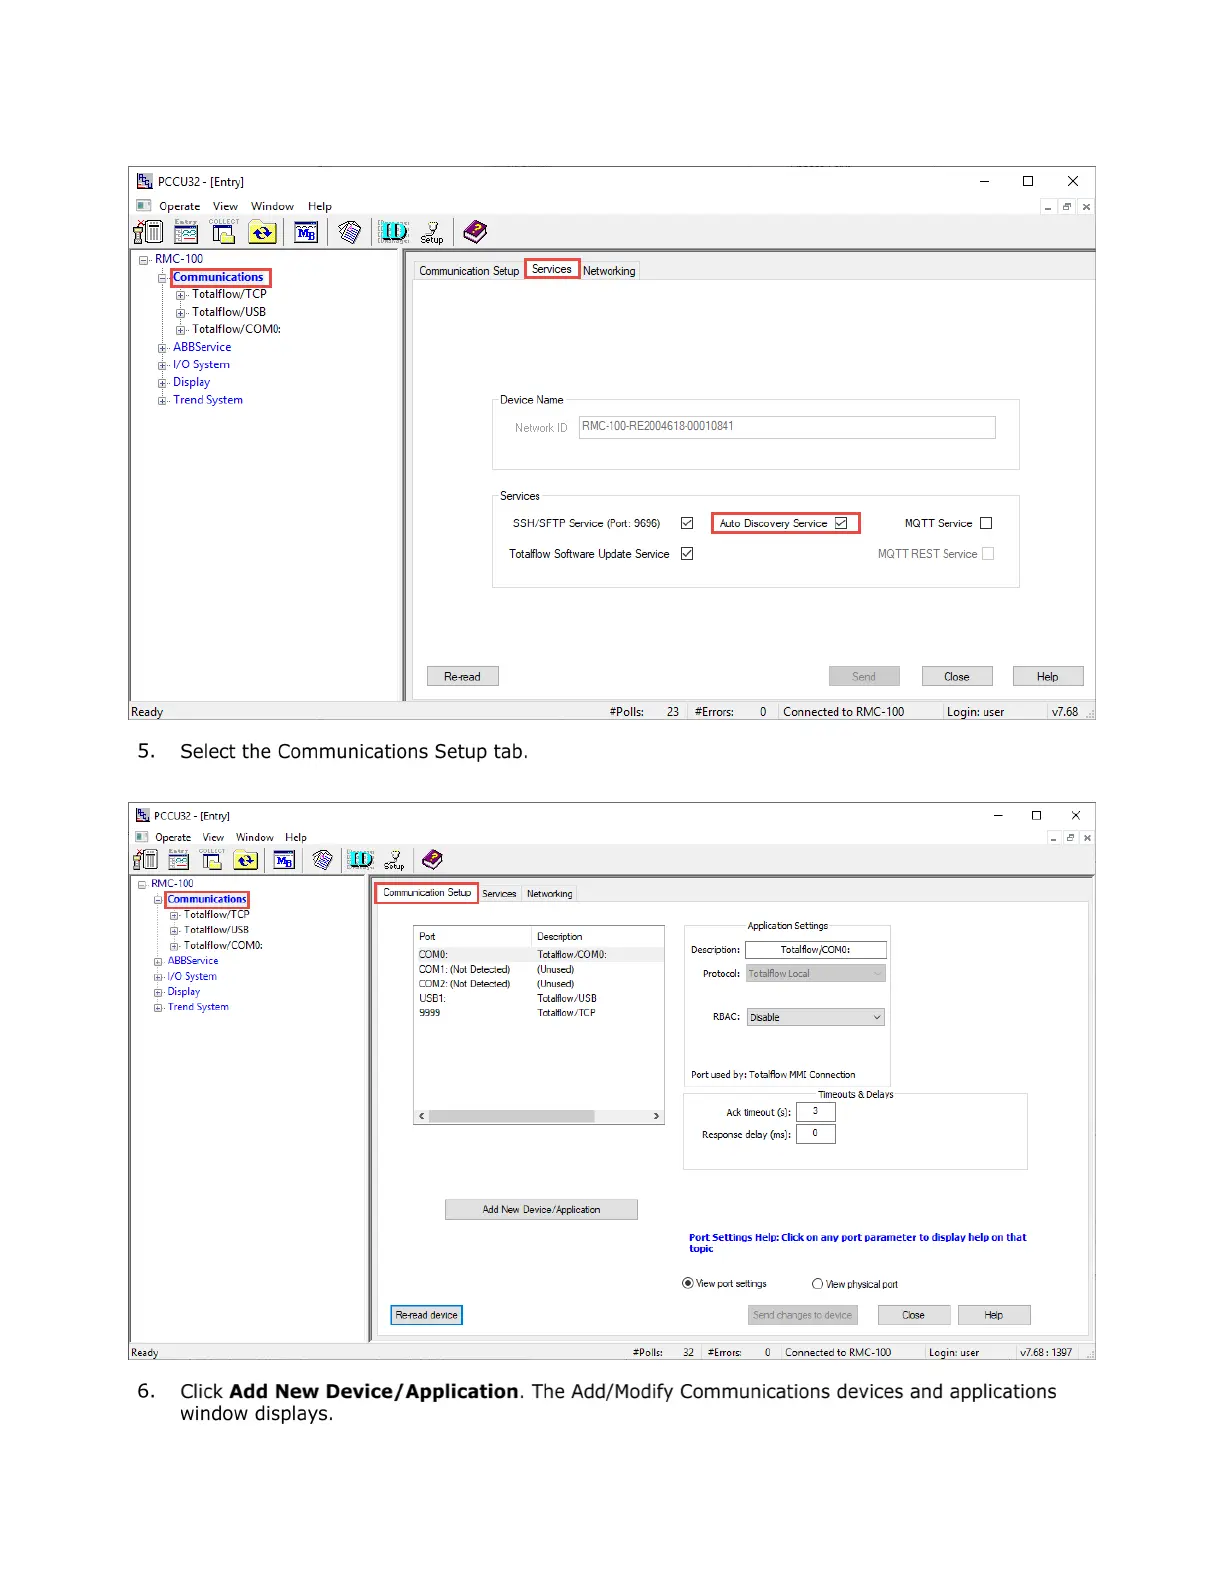Click the menu bar document icon in the lower window
Screen dimensions: 1224x1584
tap(141, 837)
